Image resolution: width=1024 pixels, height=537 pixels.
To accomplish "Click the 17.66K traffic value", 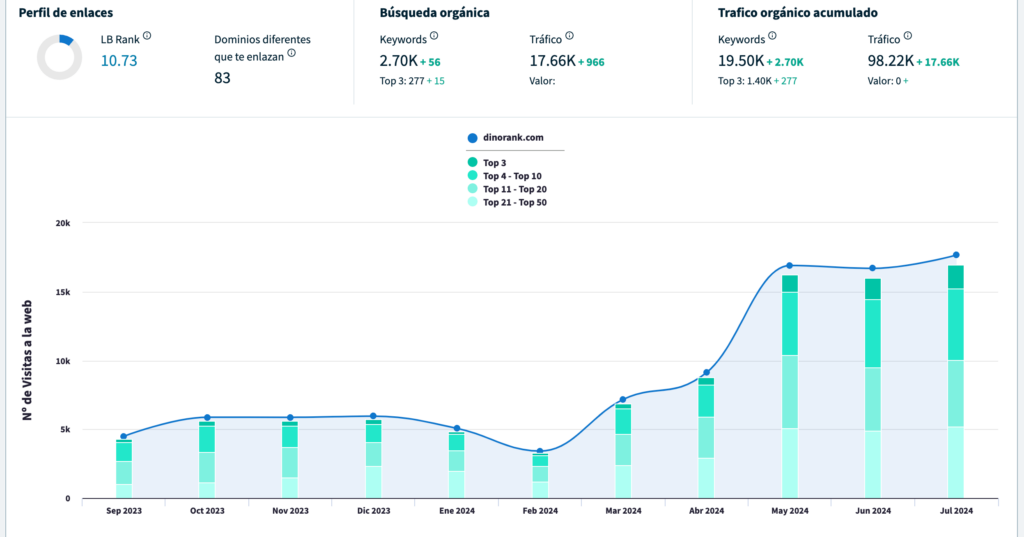I will (x=552, y=61).
